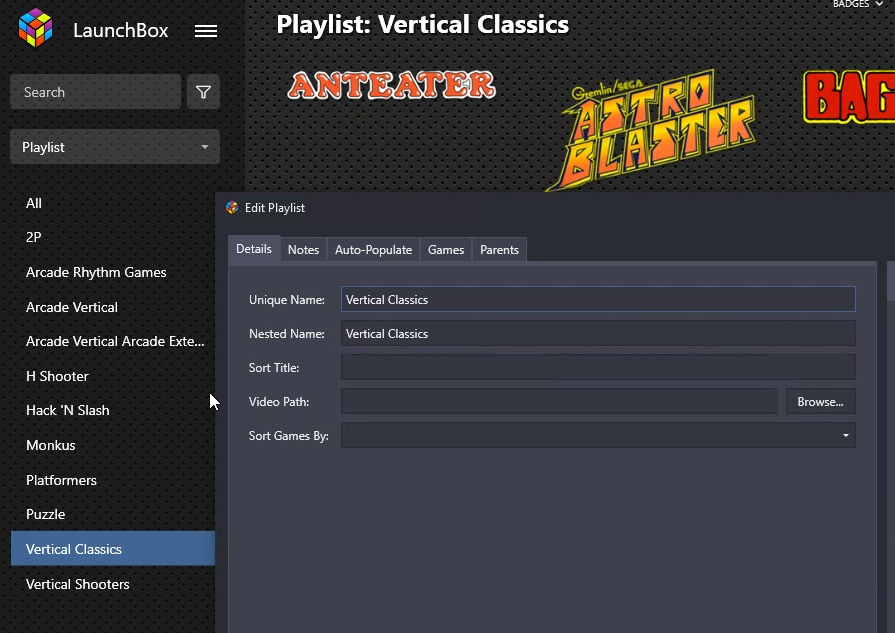Open the Hack 'N Slash playlist
Screen dimensions: 895x633
tap(113, 410)
